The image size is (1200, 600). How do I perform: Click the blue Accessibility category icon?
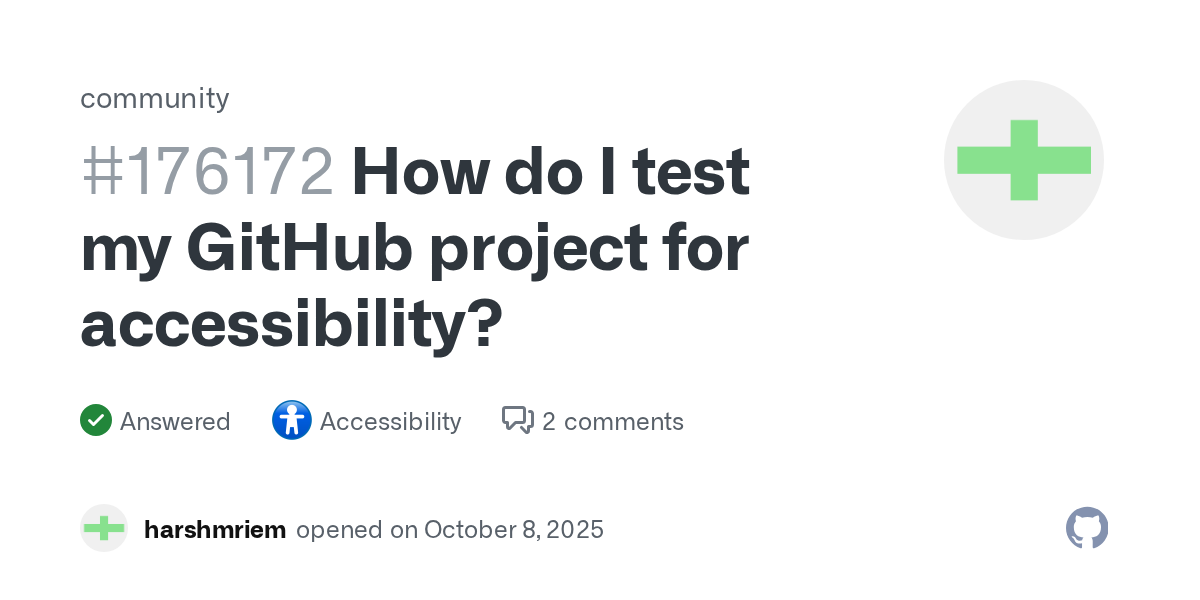(x=291, y=421)
